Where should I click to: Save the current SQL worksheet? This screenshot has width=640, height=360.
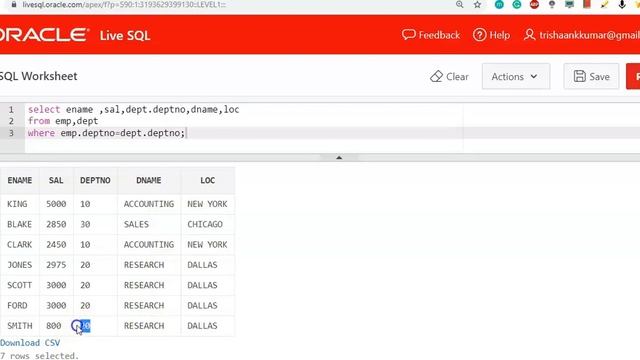tap(591, 76)
